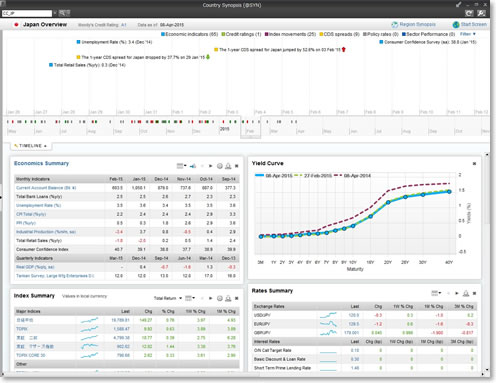The width and height of the screenshot is (498, 383).
Task: Click the green down arrow on CDS dropped event
Action: (x=208, y=57)
